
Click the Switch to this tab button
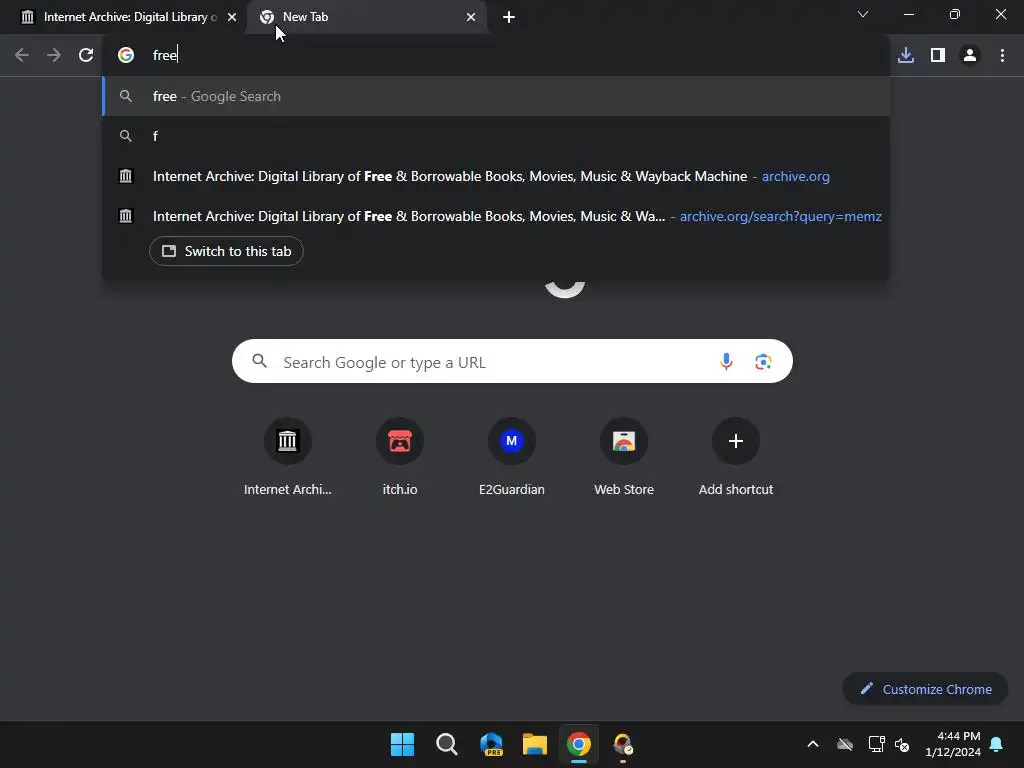pos(226,251)
